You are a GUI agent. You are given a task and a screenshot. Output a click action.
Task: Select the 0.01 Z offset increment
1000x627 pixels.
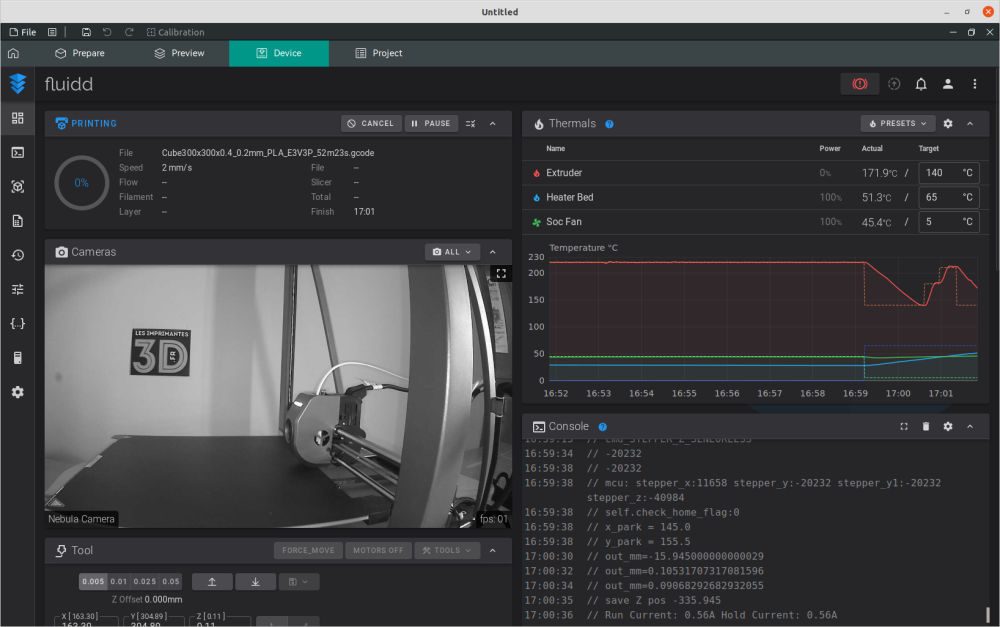click(119, 581)
